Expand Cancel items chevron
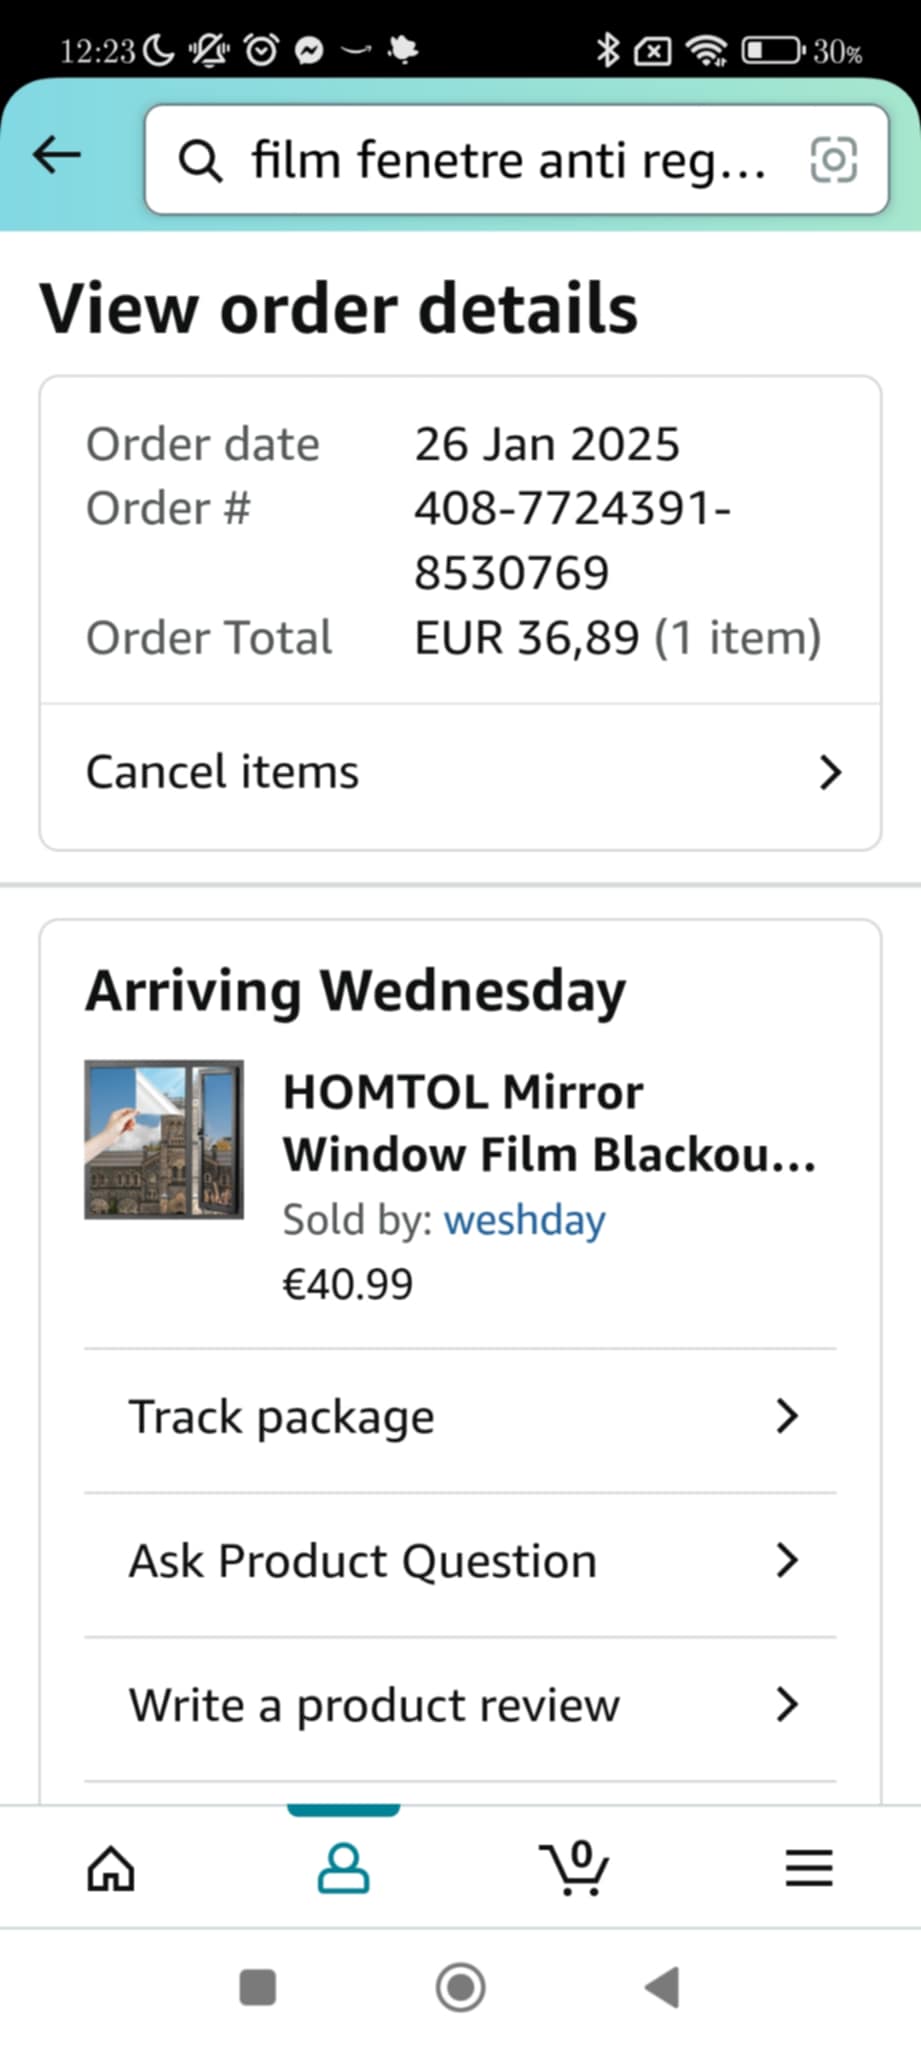The image size is (921, 2048). click(x=829, y=772)
